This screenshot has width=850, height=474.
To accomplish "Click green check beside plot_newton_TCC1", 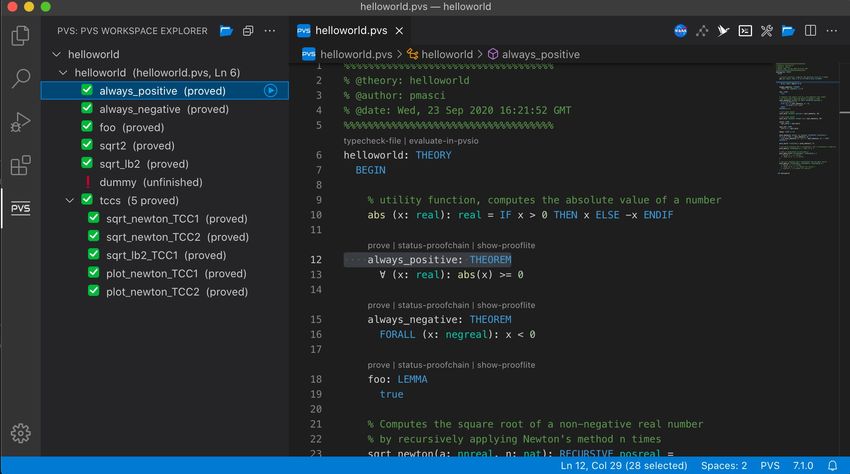I will 93,273.
